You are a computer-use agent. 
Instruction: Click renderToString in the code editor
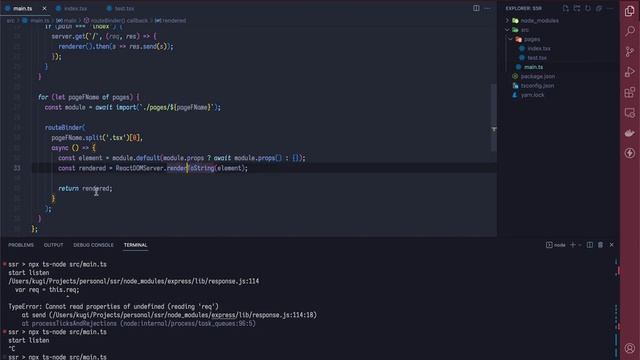(x=190, y=168)
